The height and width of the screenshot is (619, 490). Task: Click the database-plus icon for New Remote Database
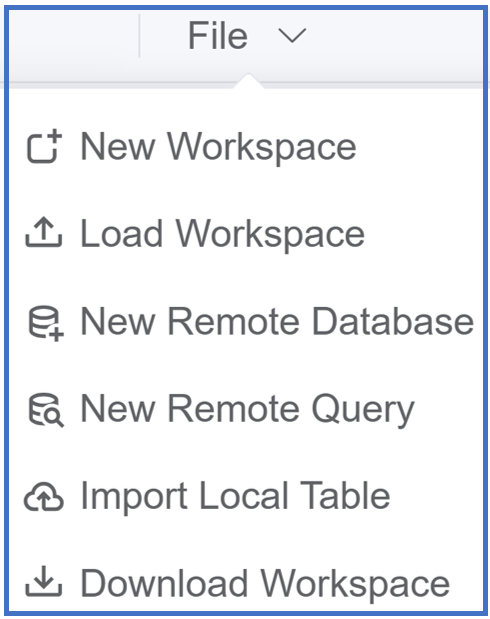[46, 324]
